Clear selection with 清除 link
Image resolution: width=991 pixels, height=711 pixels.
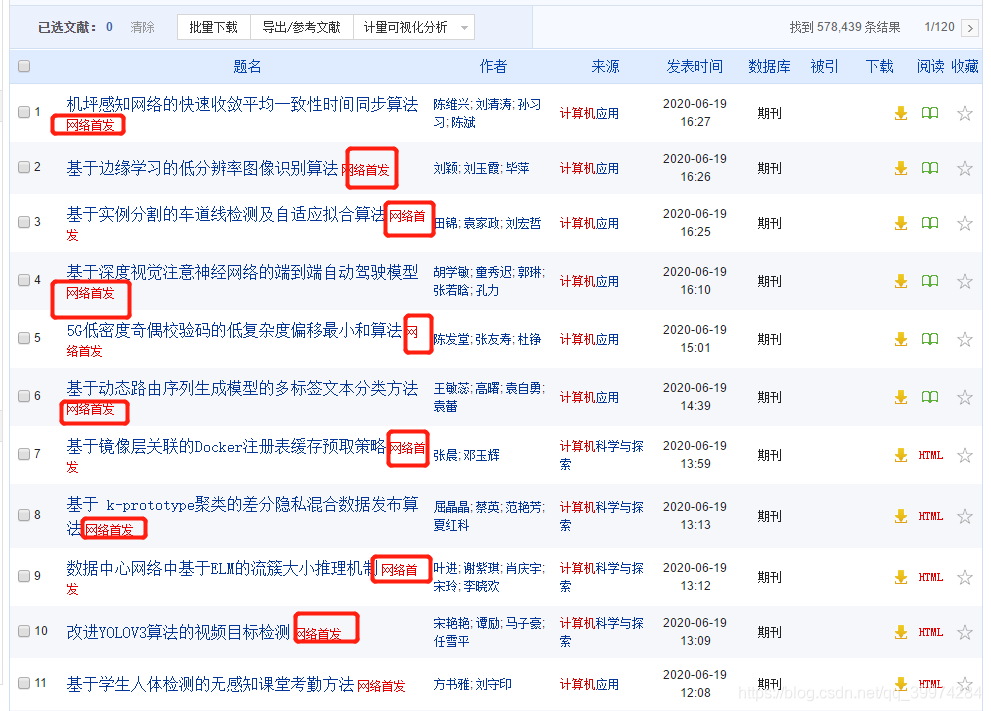pos(142,27)
